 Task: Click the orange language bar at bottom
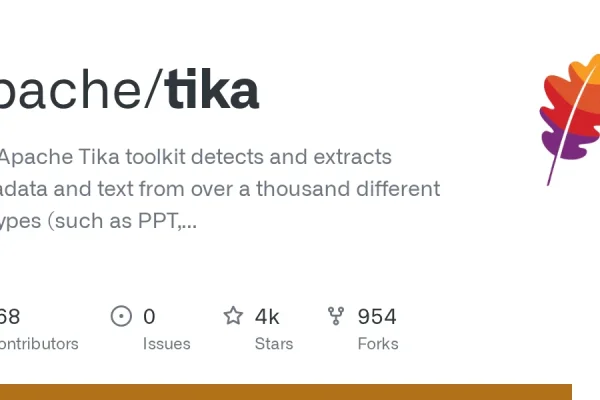286,392
